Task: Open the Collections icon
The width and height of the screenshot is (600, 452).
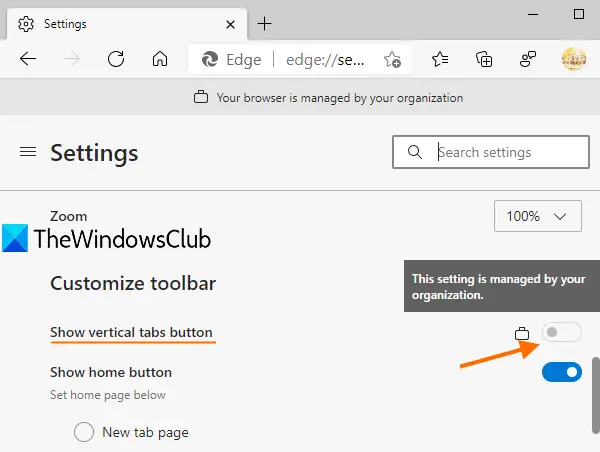Action: [484, 59]
